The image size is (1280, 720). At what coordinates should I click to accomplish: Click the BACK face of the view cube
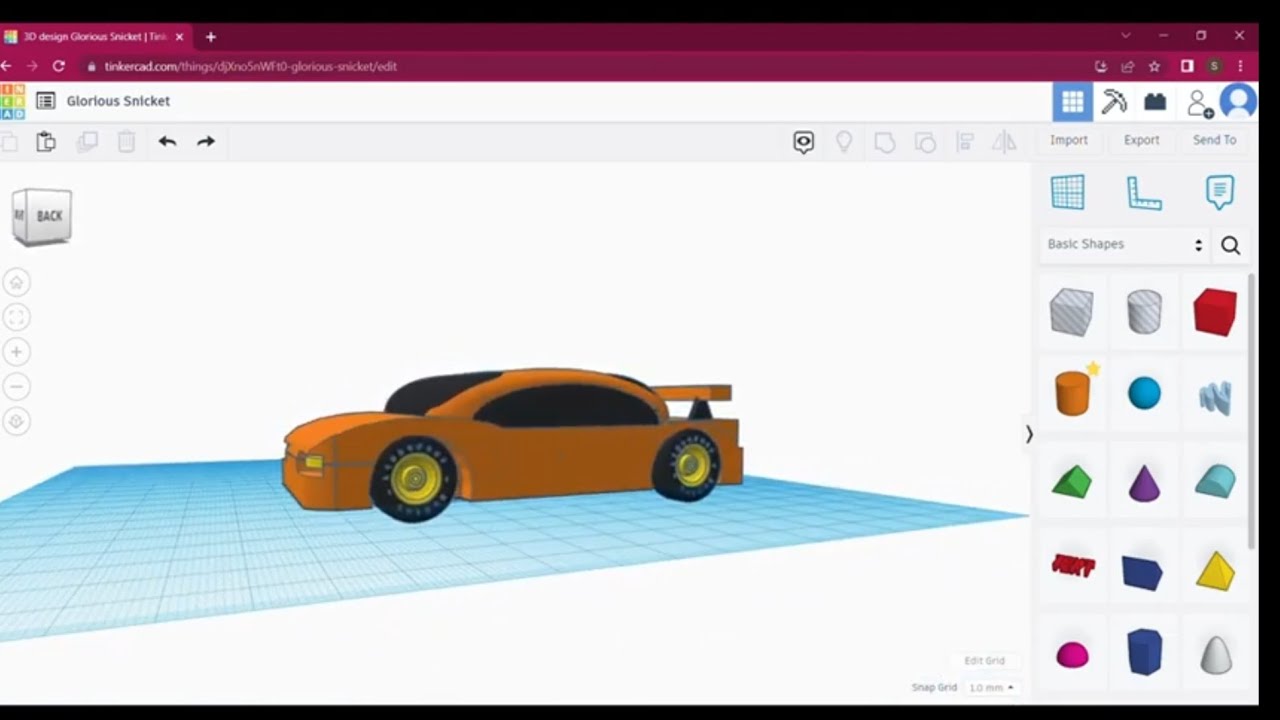point(49,216)
